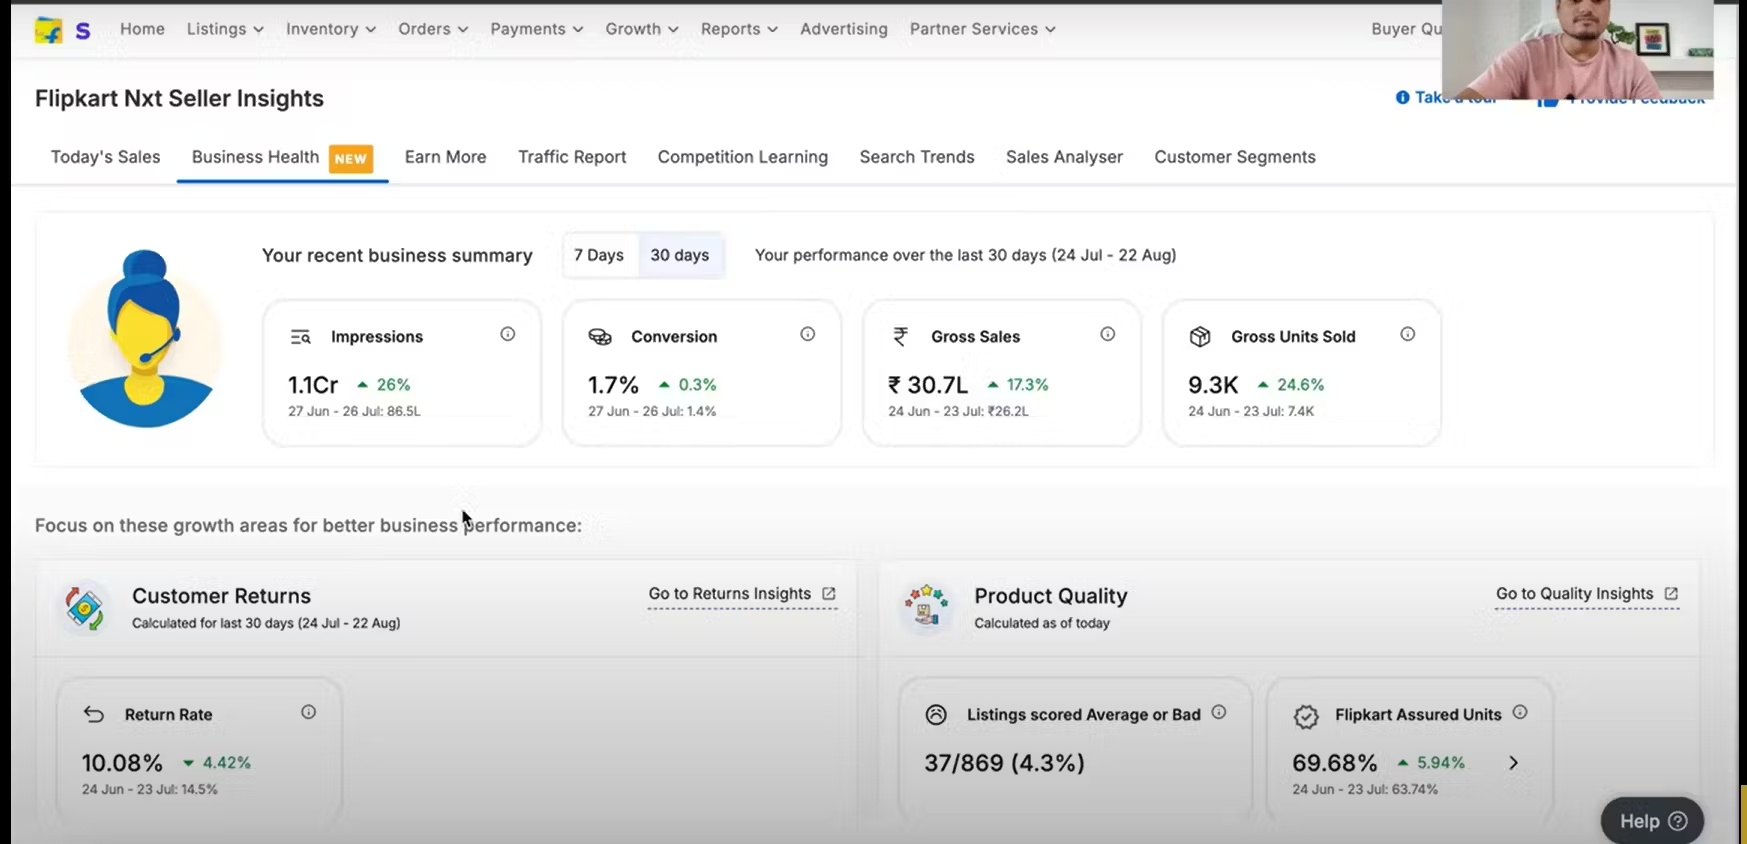The width and height of the screenshot is (1747, 844).
Task: Click the webcam video overlay thumbnail
Action: point(1578,50)
